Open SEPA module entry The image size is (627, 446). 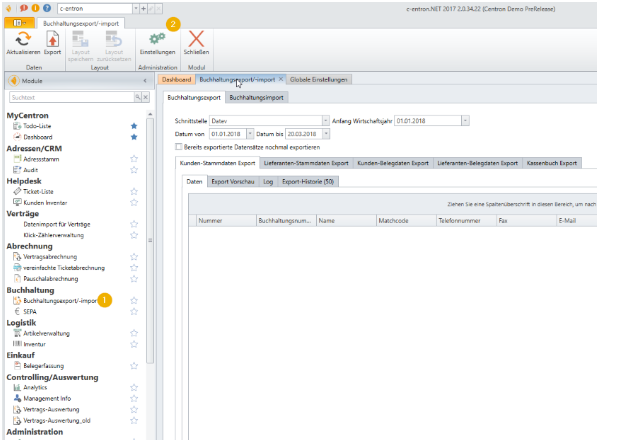(32, 311)
